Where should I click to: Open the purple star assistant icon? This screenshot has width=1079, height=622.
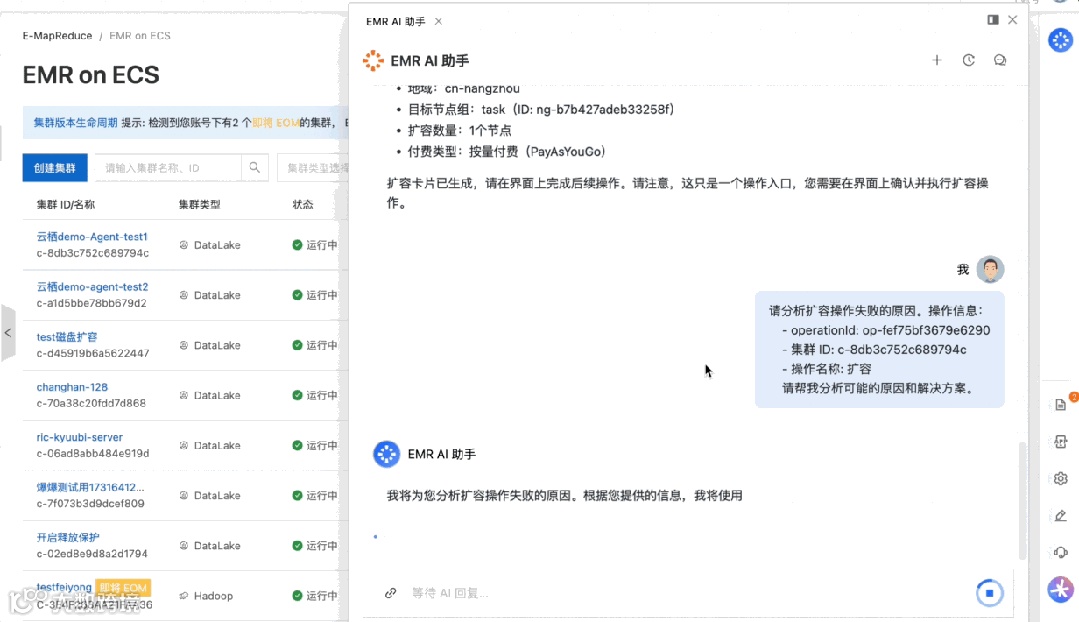(x=1060, y=589)
